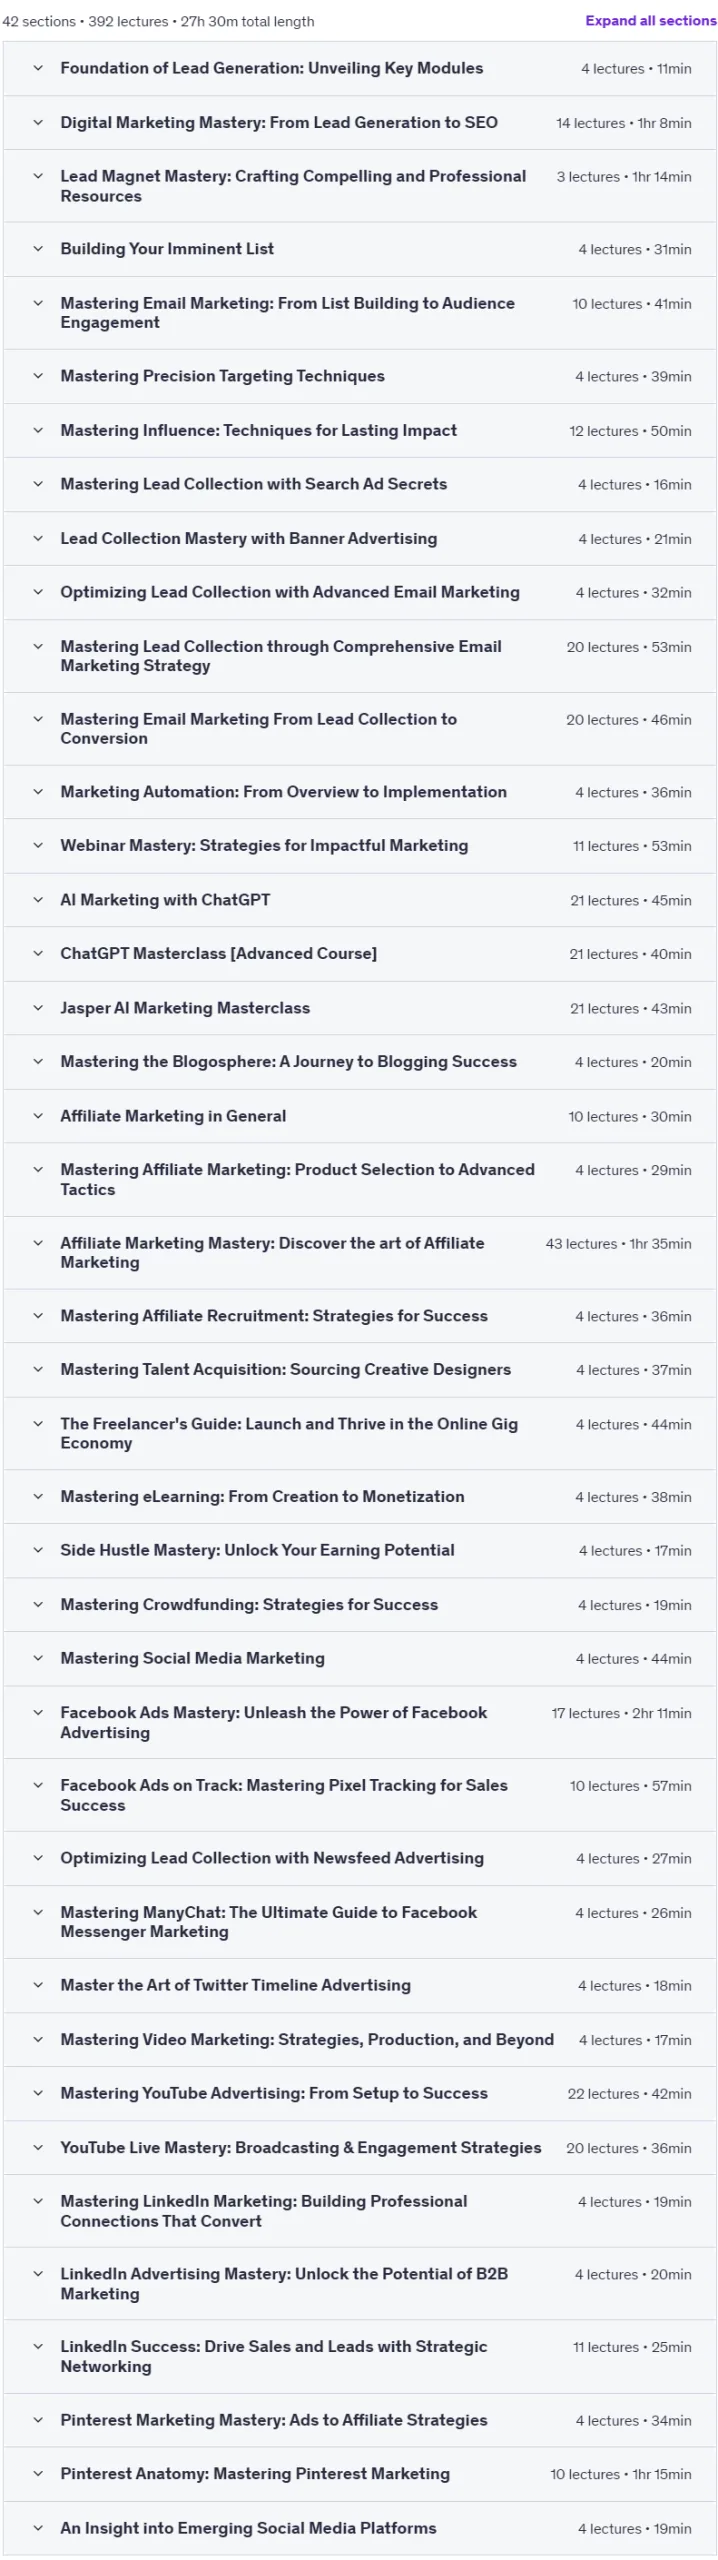Open Mastering Crowdfunding: Strategies for Success title

point(249,1604)
